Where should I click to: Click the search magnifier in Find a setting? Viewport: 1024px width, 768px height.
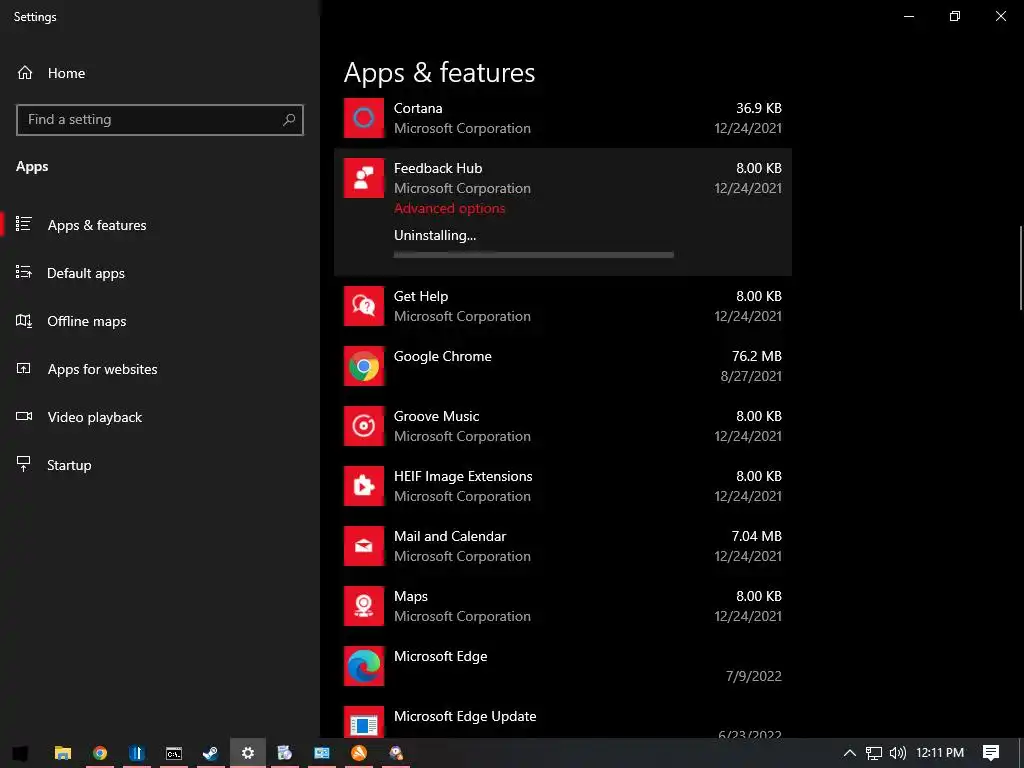289,120
